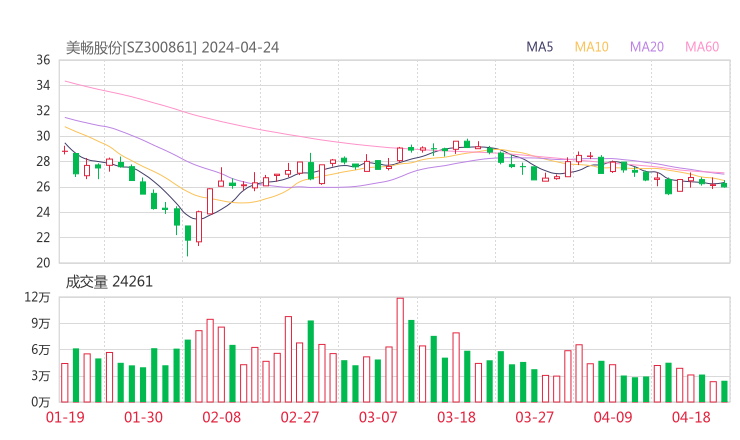Click the 30 price axis label
This screenshot has height=440, width=740.
(x=43, y=136)
